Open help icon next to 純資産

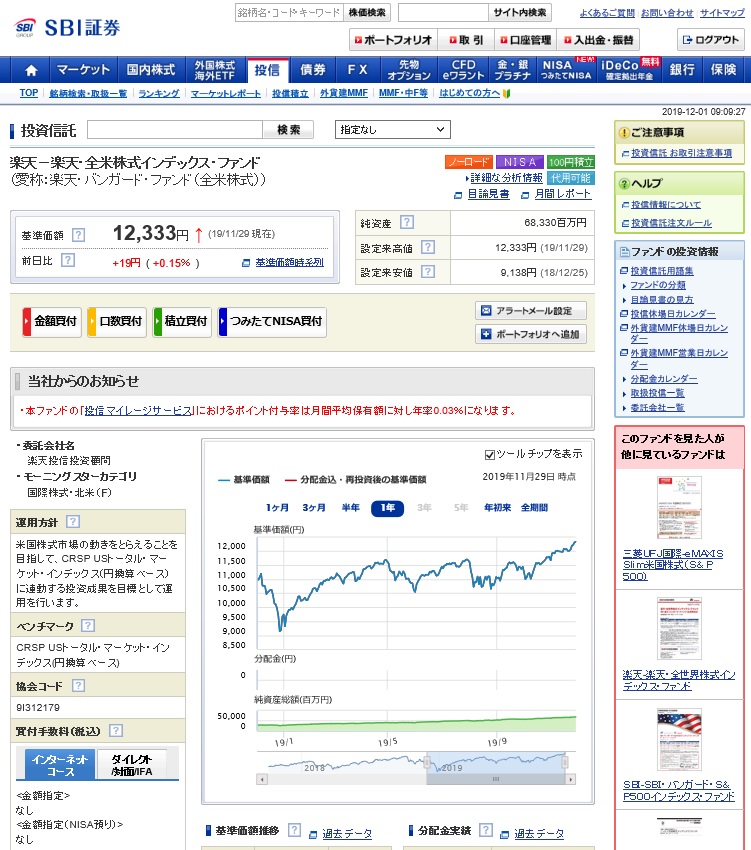pyautogui.click(x=407, y=222)
